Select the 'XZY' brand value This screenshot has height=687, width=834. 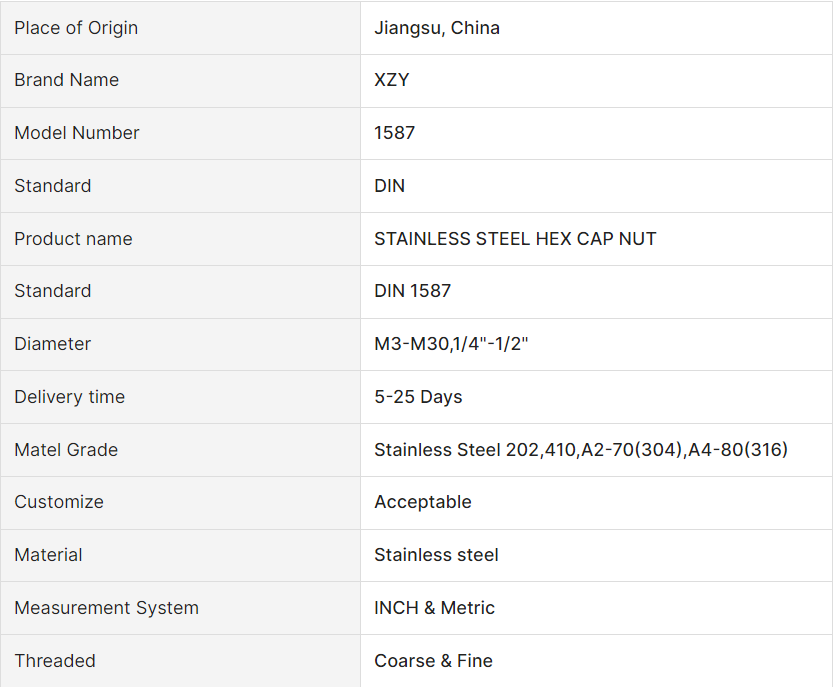[392, 80]
